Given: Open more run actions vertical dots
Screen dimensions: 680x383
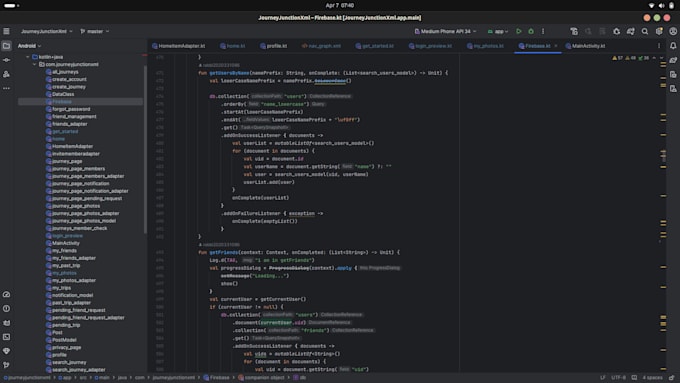Looking at the screenshot, I should [x=543, y=31].
